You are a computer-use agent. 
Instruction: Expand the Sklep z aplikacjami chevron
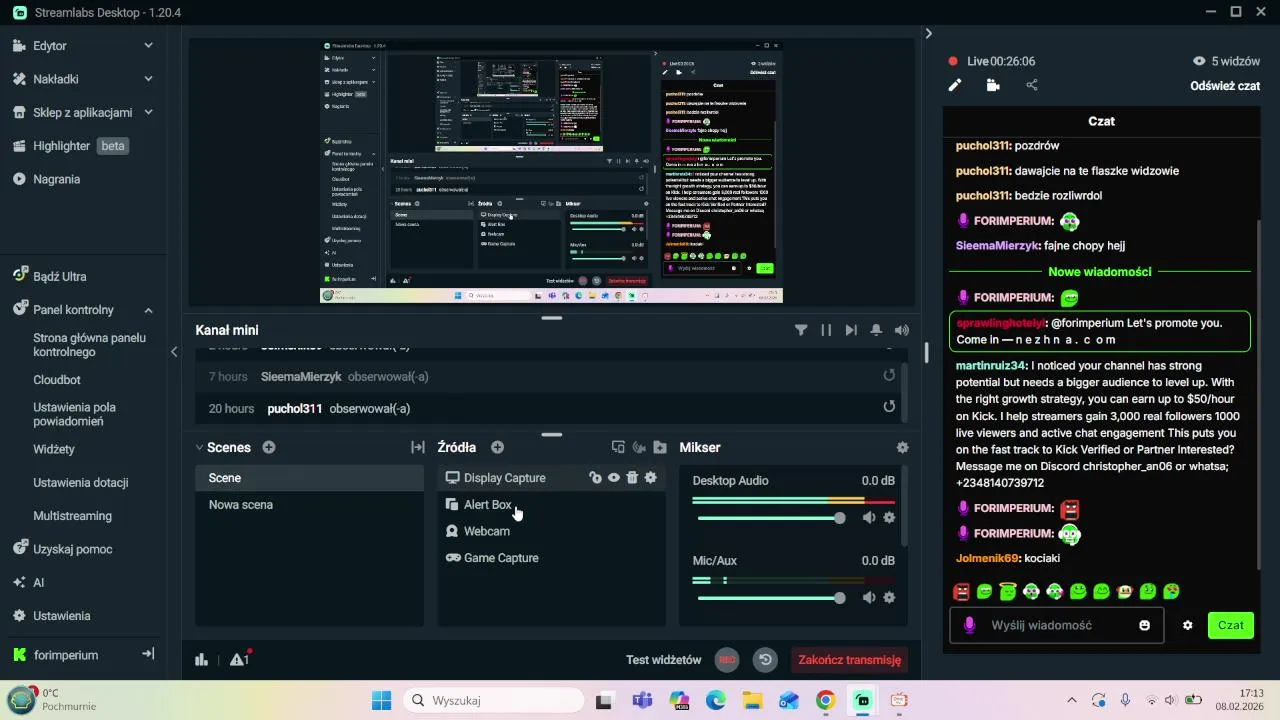[148, 112]
